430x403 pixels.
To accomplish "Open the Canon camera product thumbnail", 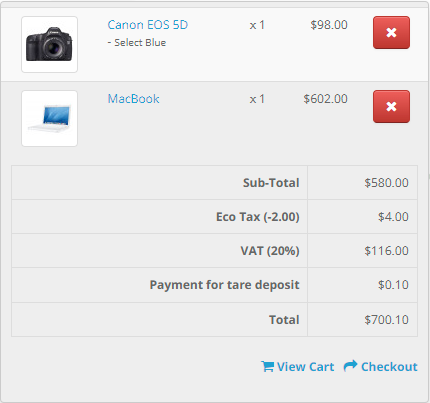I will coord(49,44).
